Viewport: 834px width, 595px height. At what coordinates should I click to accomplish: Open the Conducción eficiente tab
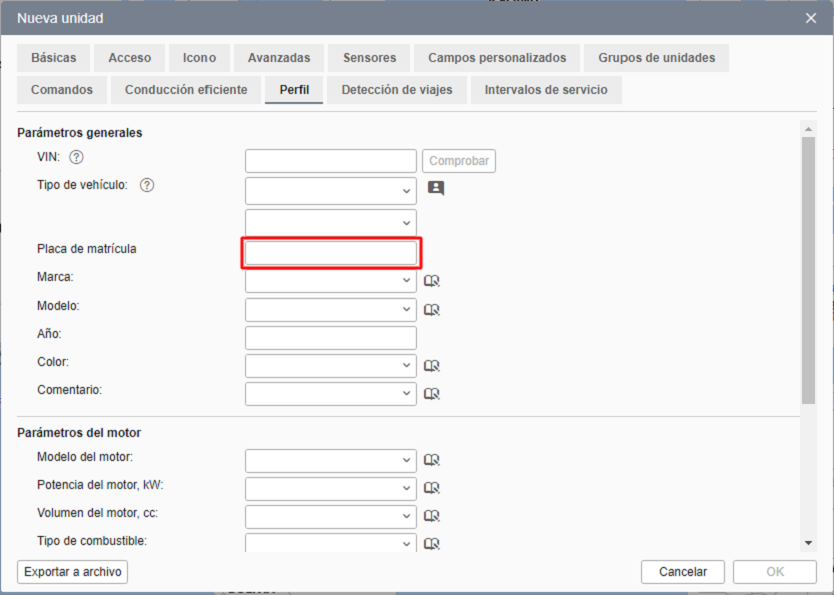coord(186,90)
